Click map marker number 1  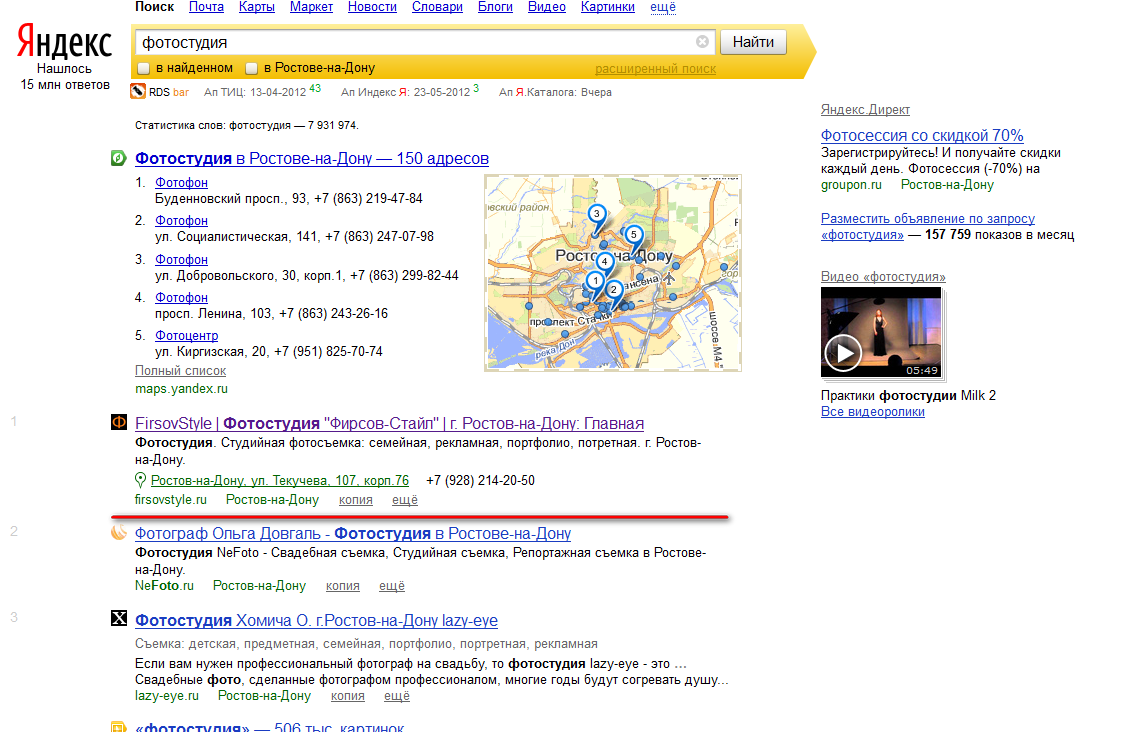(x=595, y=281)
